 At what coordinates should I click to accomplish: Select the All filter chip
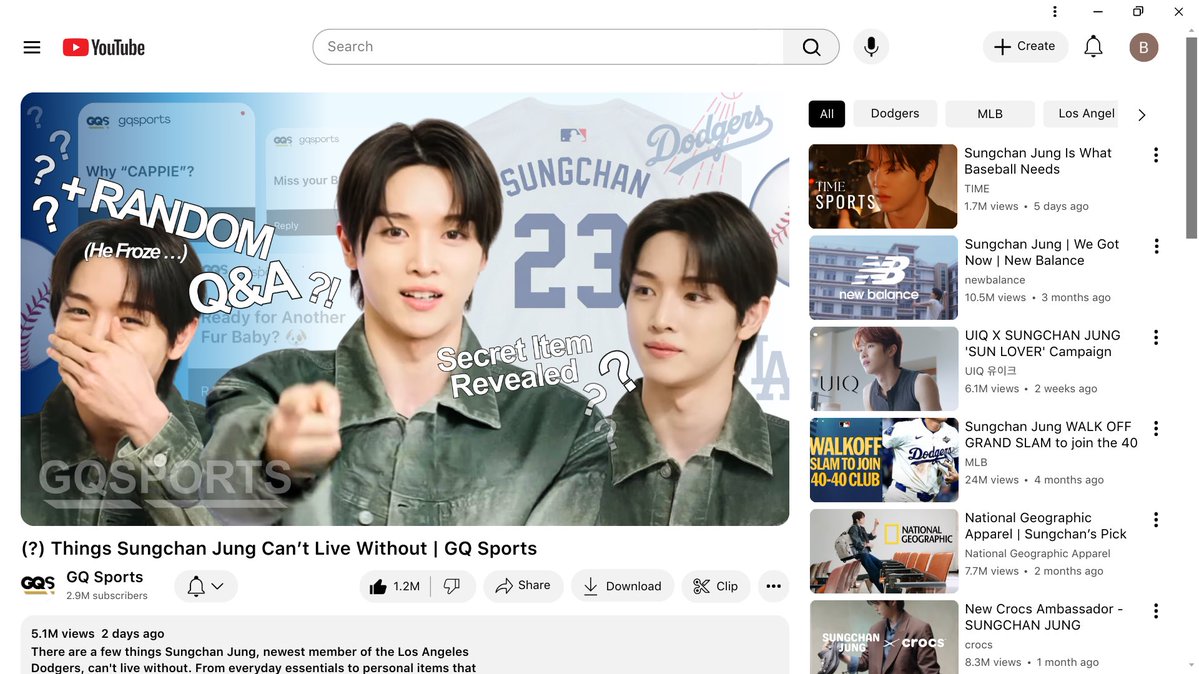[827, 114]
